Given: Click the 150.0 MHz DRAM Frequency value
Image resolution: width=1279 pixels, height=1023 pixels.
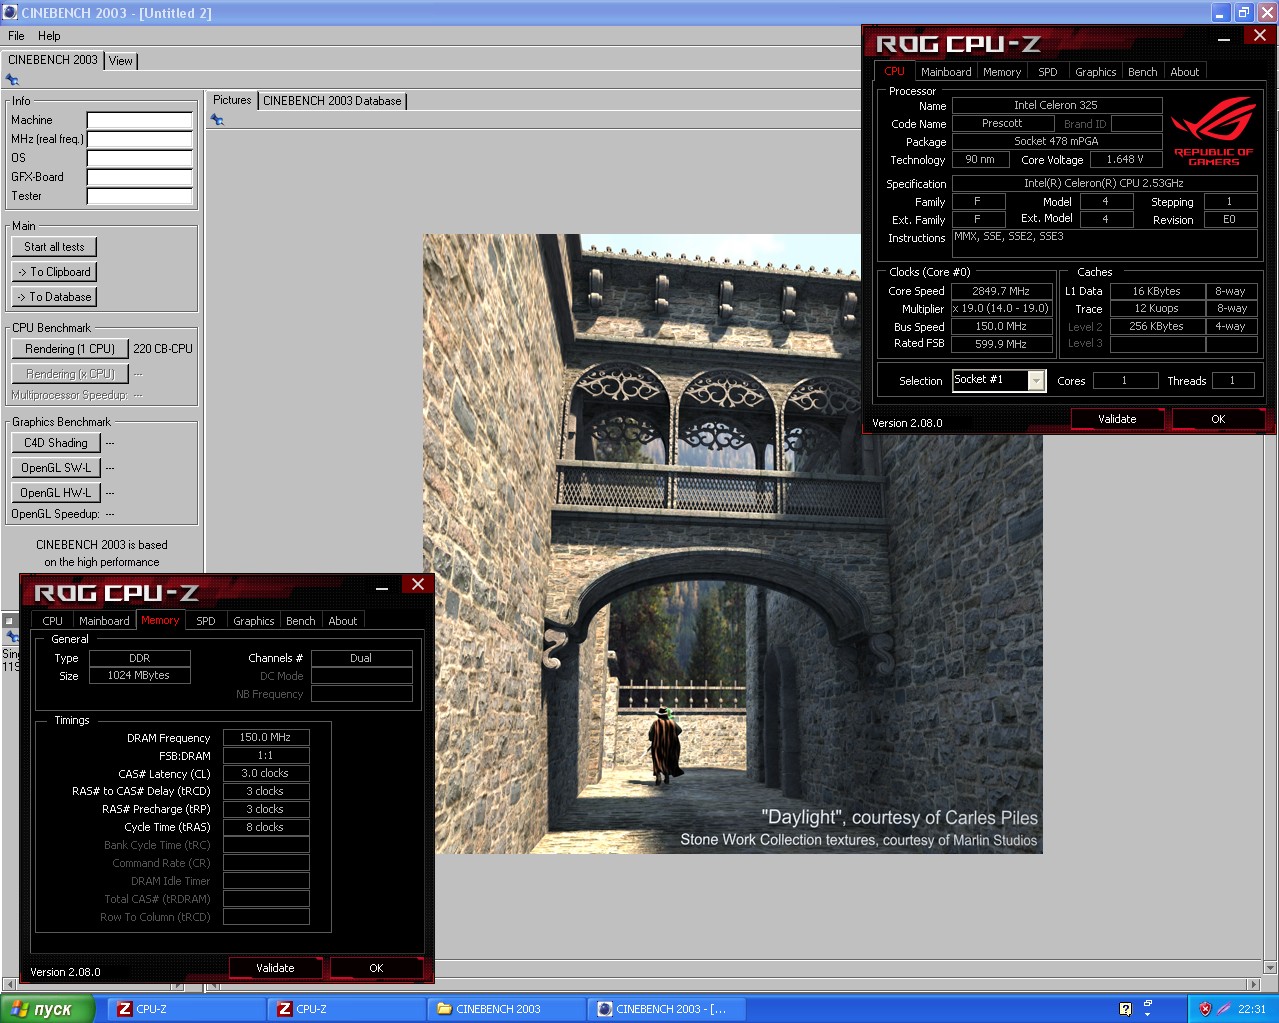Looking at the screenshot, I should [x=266, y=737].
